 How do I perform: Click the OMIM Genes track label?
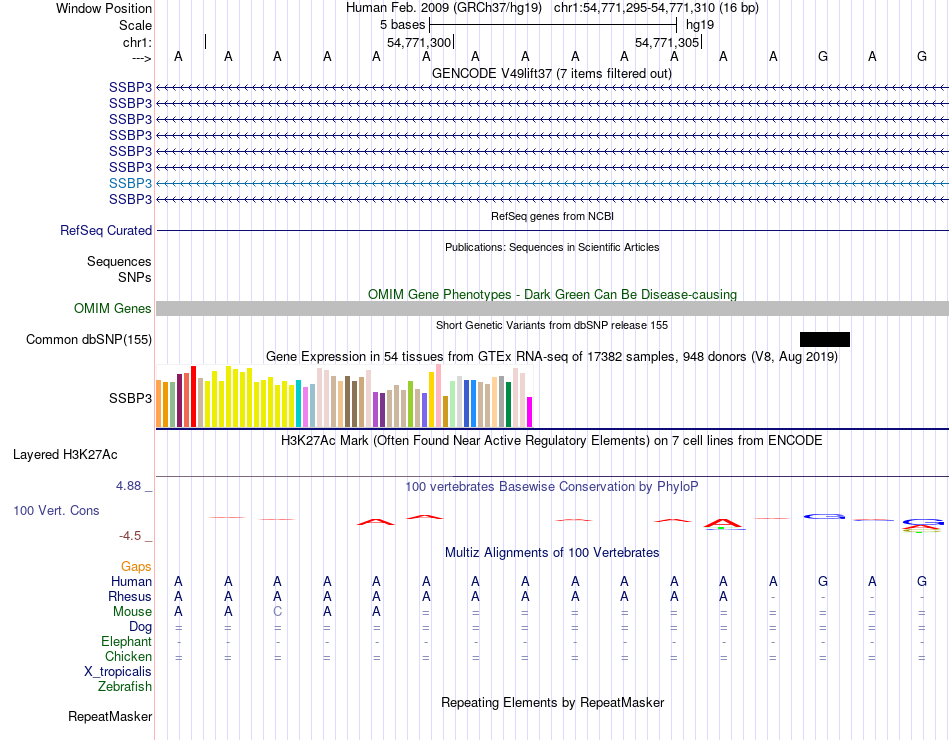[x=112, y=308]
